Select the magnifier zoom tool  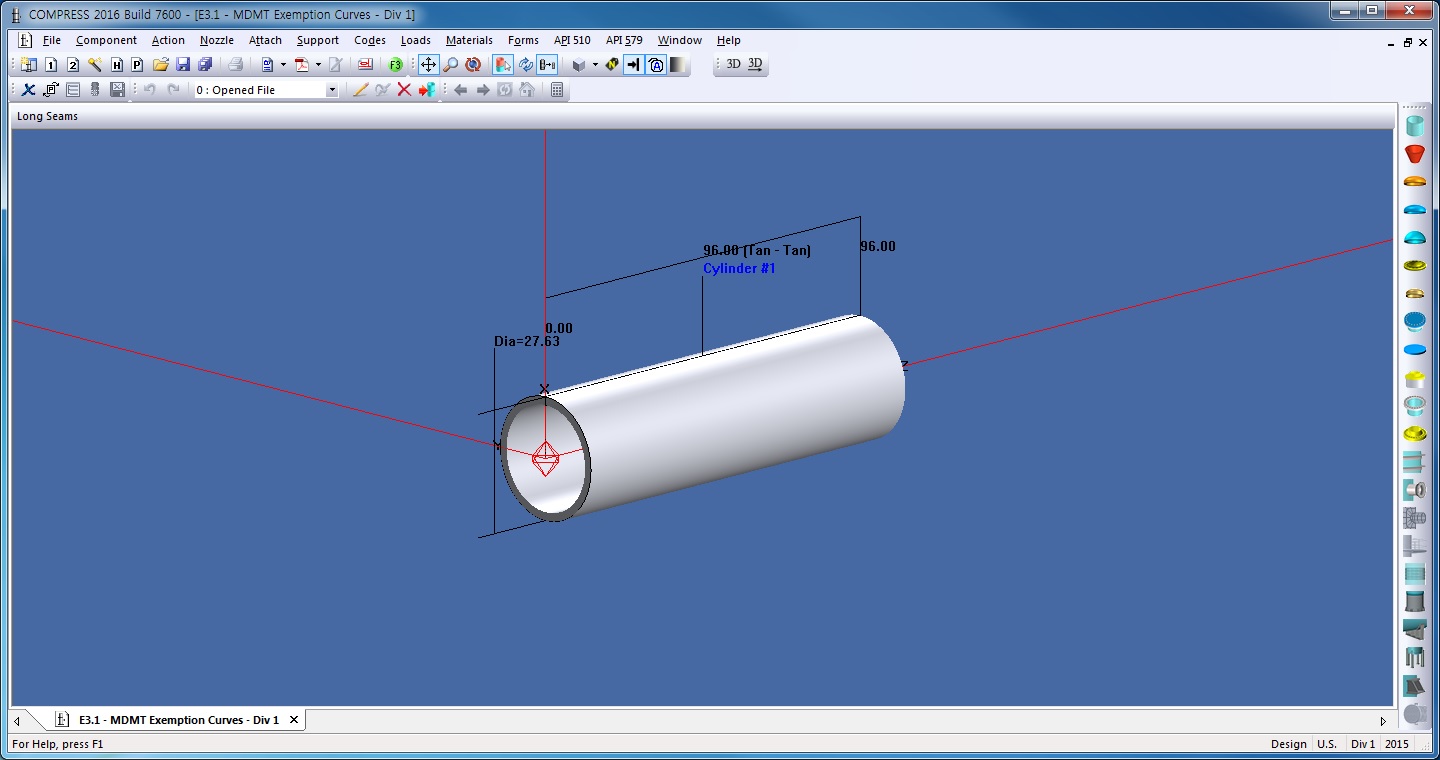pos(451,65)
